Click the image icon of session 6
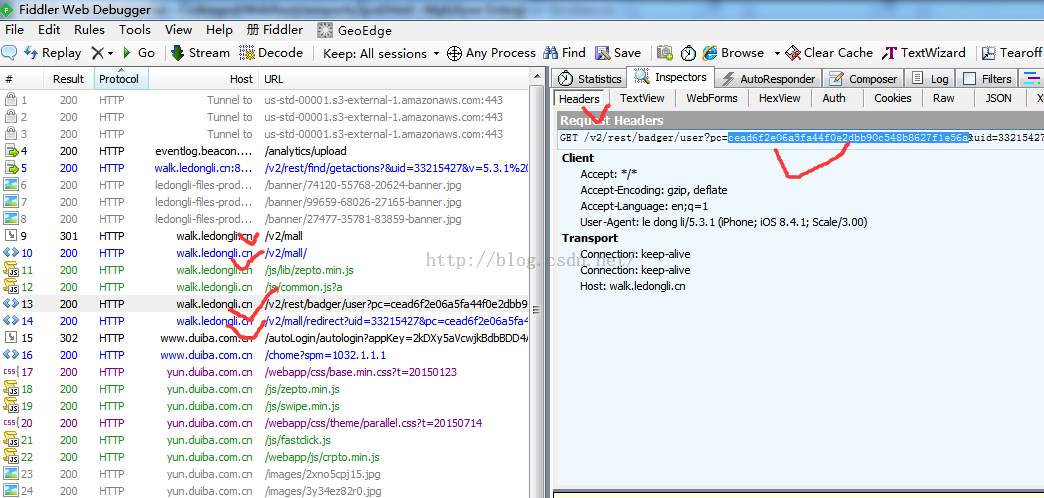 pos(11,185)
